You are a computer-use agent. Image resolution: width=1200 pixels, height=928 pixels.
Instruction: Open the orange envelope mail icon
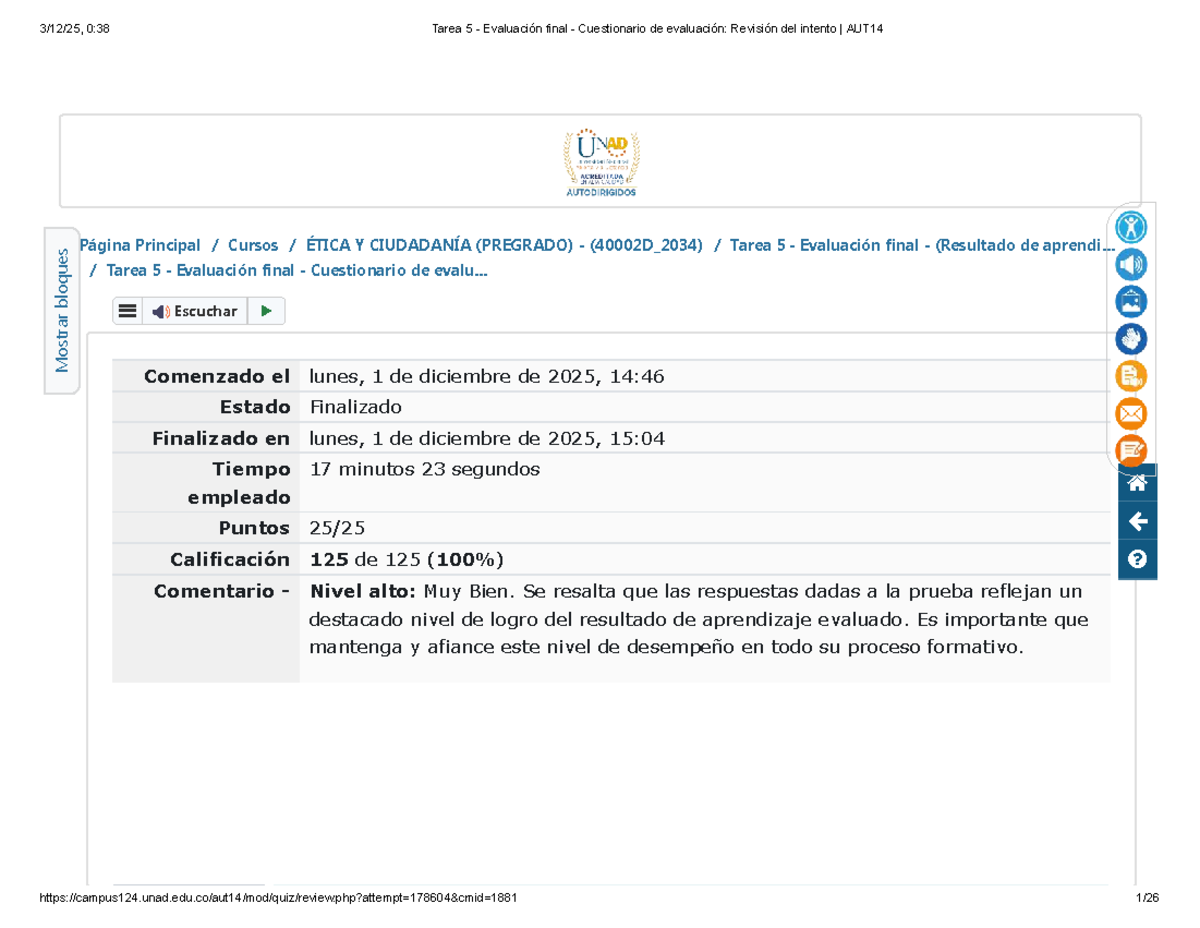point(1132,413)
